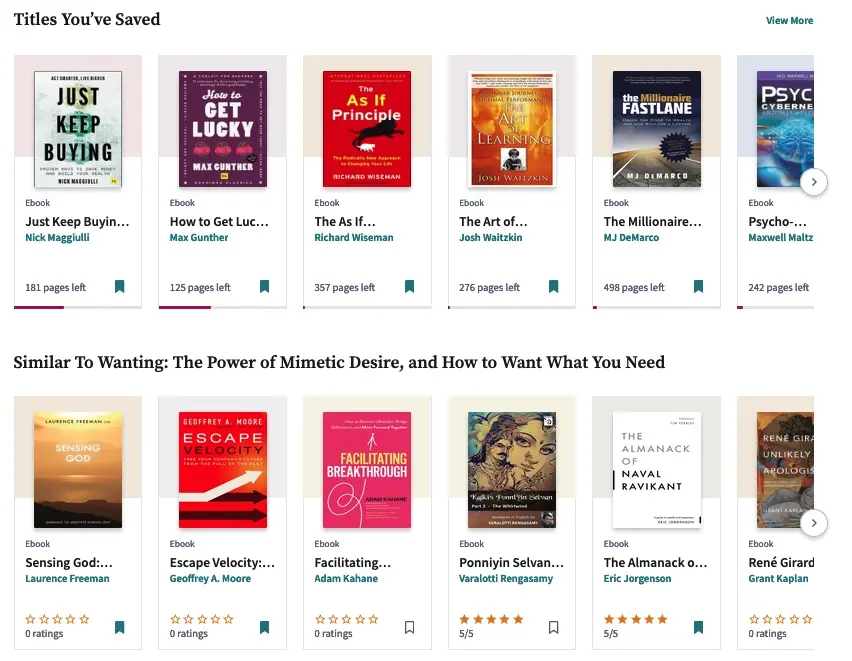Open author Nick Maggiulli's page
852x661 pixels.
click(61, 238)
